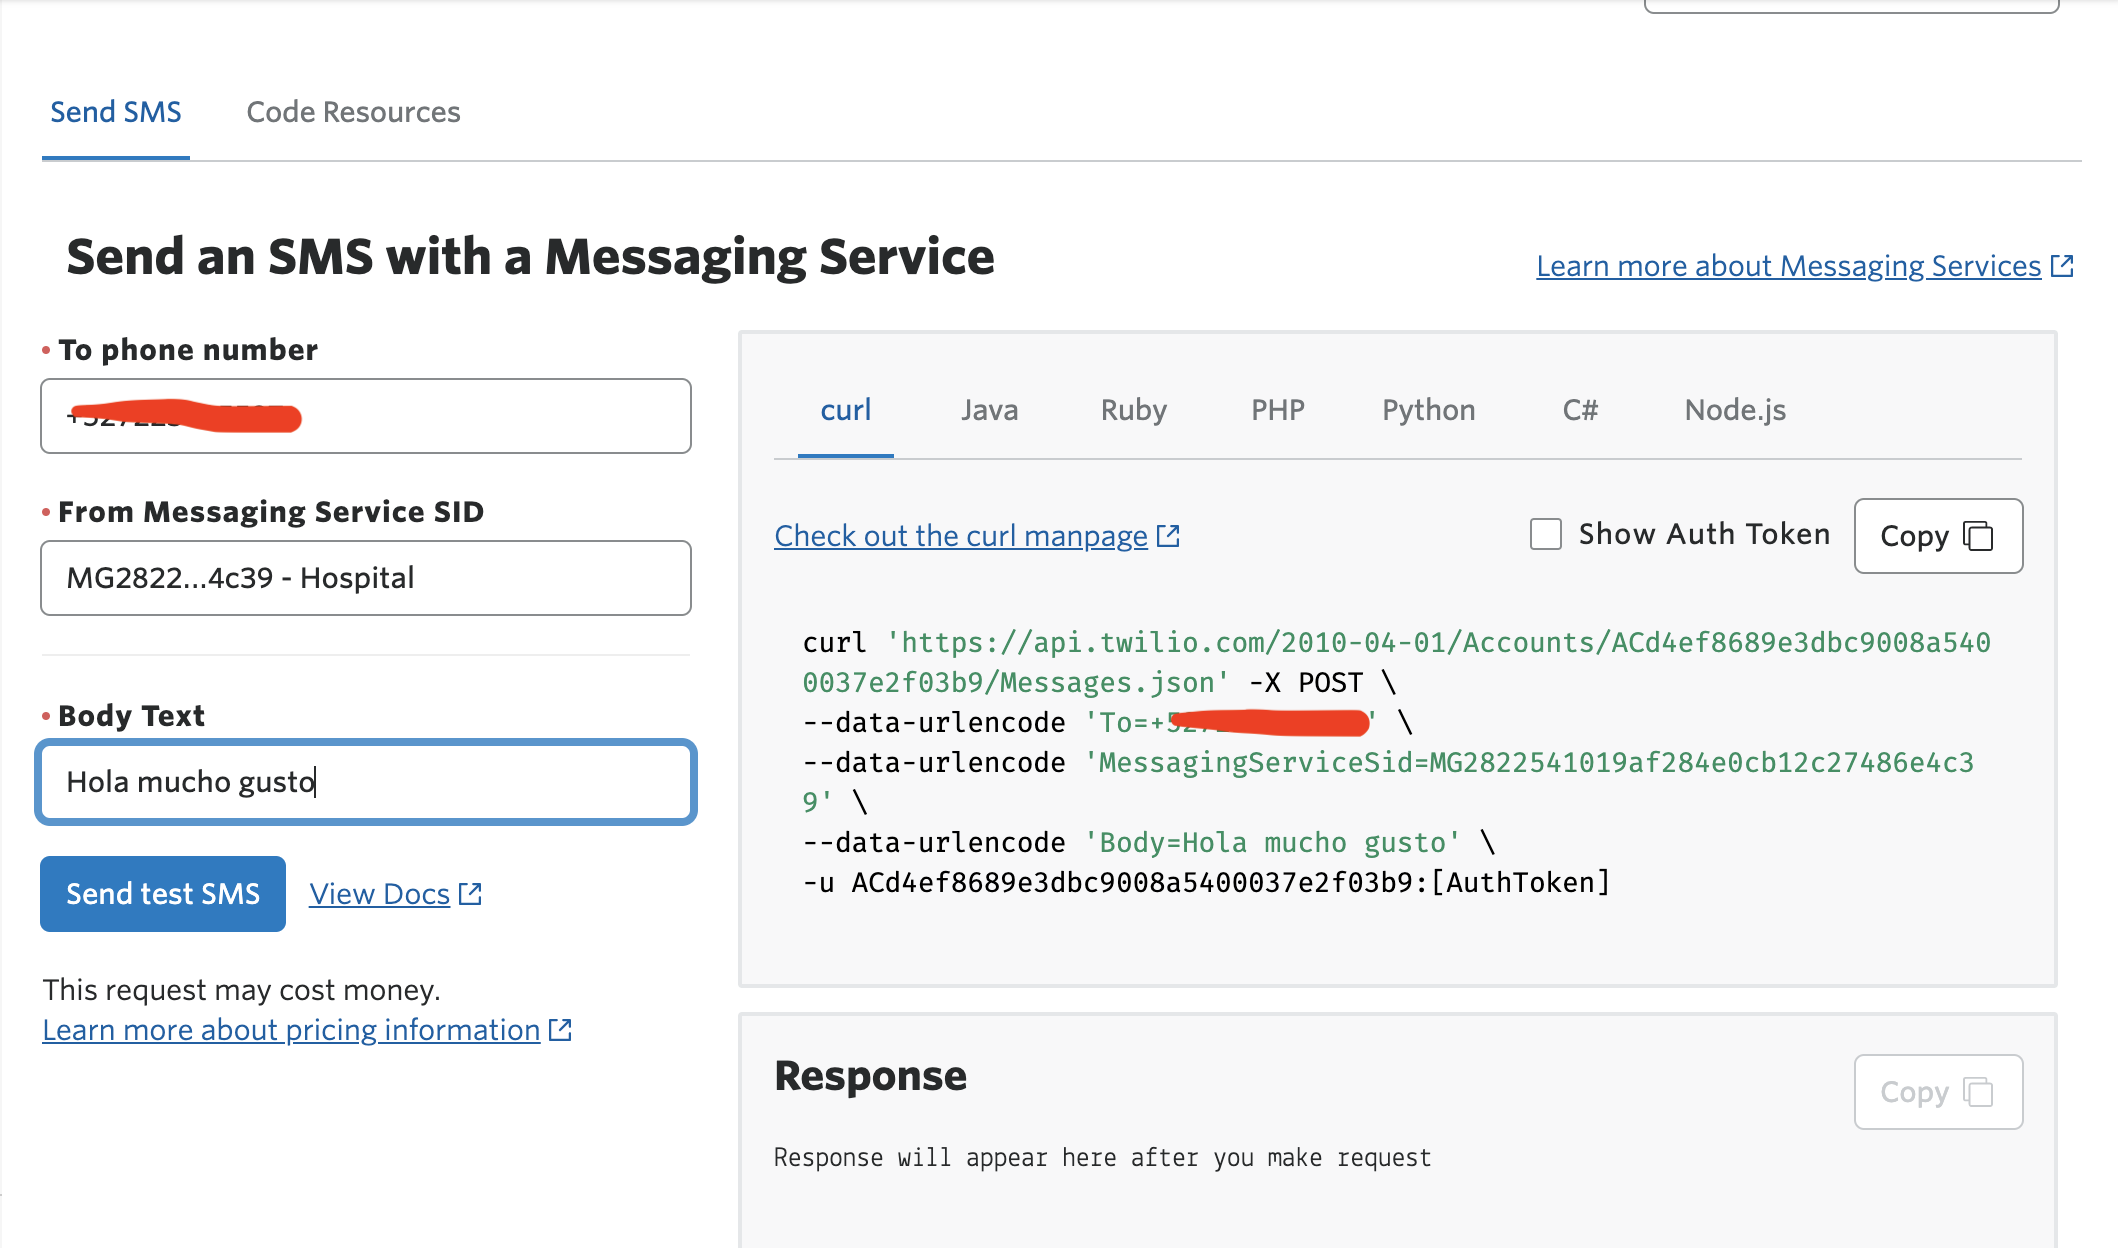Image resolution: width=2118 pixels, height=1248 pixels.
Task: Click into the Body Text input
Action: tap(366, 782)
